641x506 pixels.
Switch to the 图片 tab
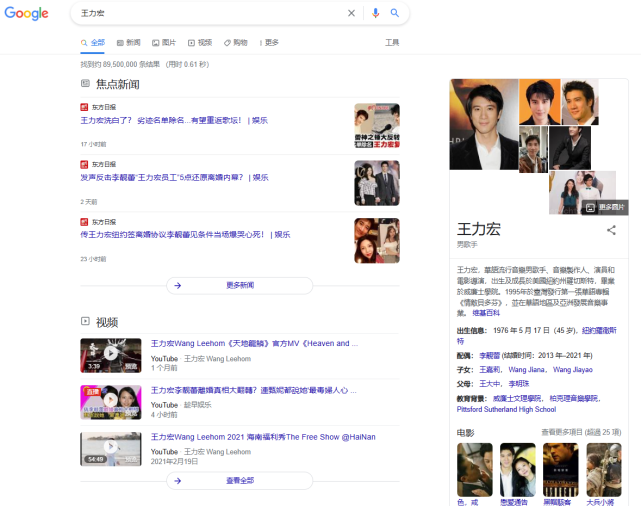point(164,43)
